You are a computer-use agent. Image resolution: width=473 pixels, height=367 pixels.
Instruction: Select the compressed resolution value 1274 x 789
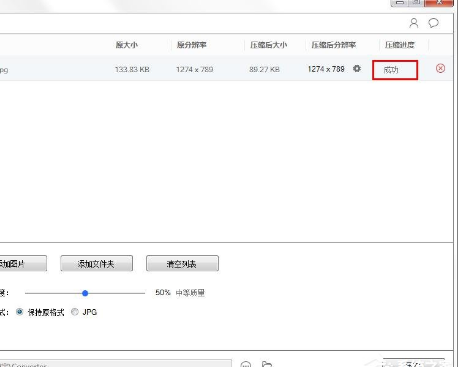[326, 69]
